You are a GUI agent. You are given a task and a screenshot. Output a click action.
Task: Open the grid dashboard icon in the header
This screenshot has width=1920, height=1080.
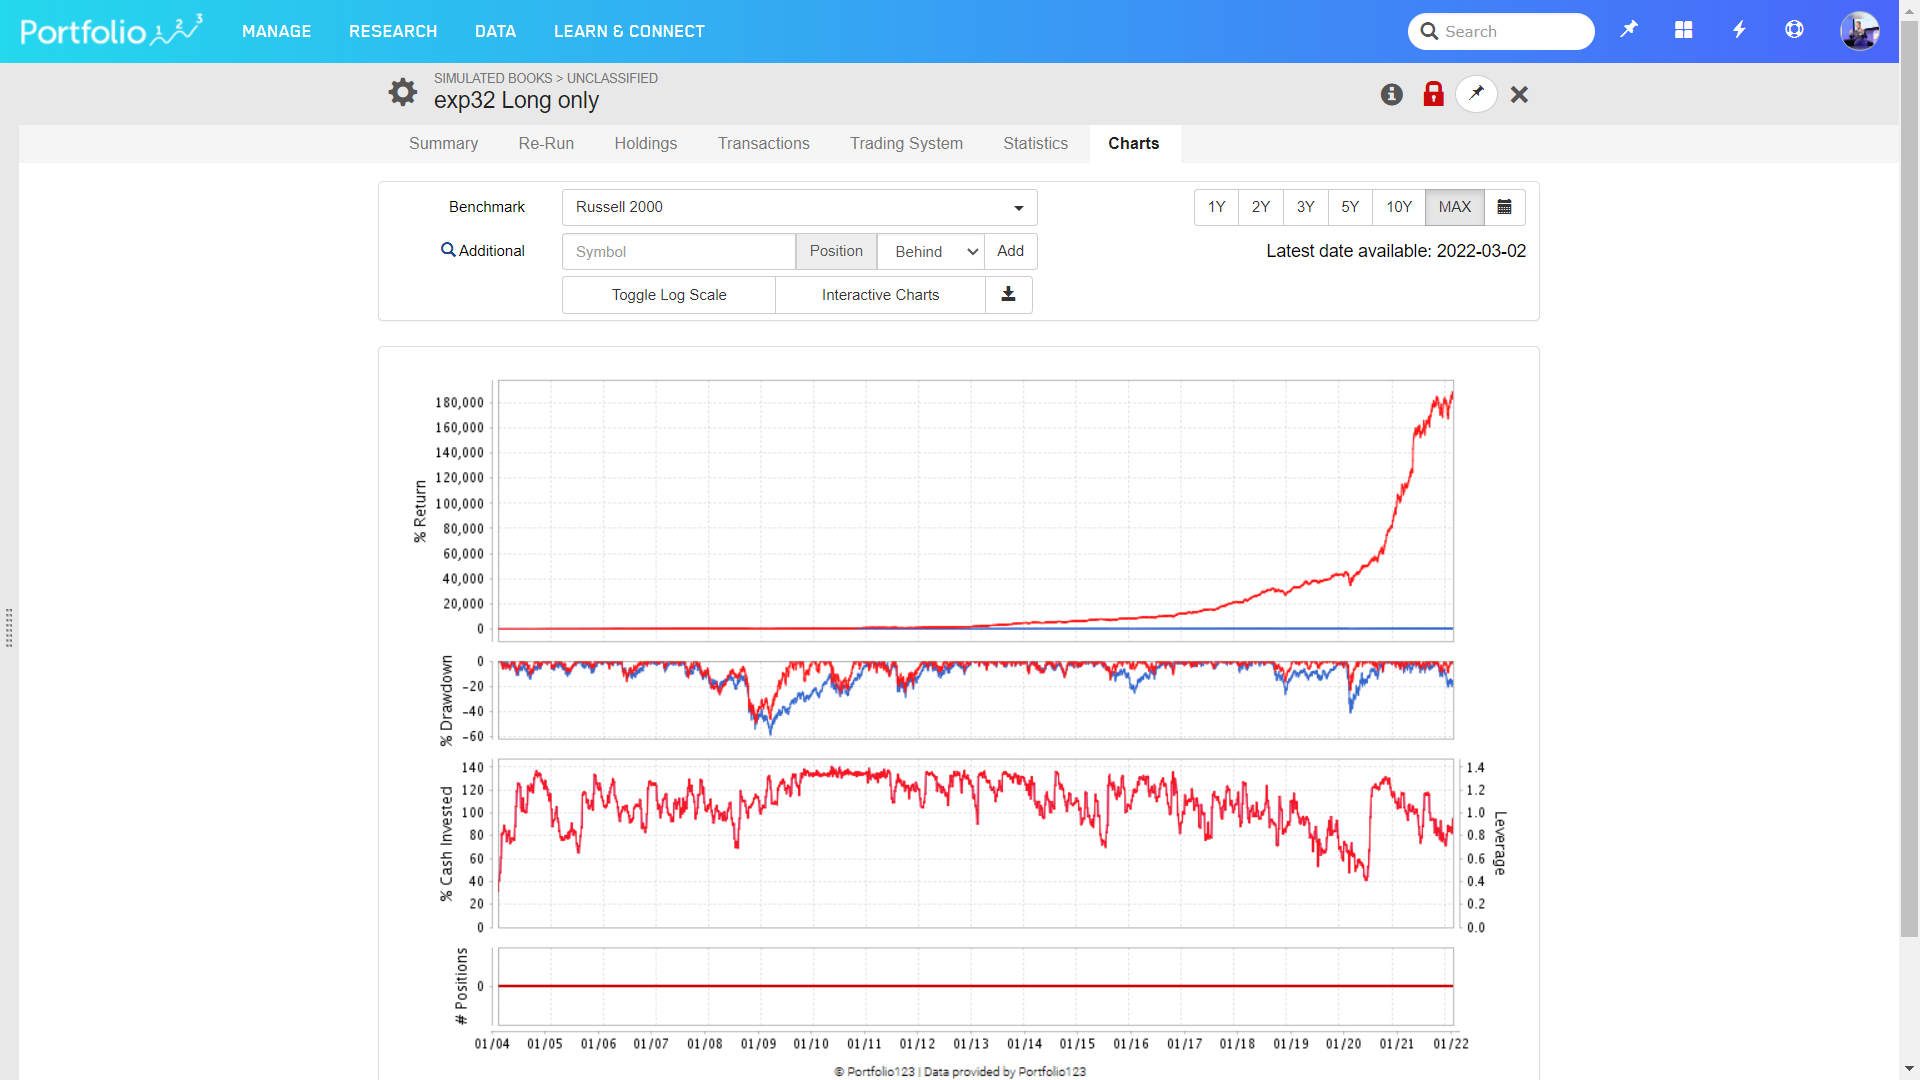tap(1684, 30)
